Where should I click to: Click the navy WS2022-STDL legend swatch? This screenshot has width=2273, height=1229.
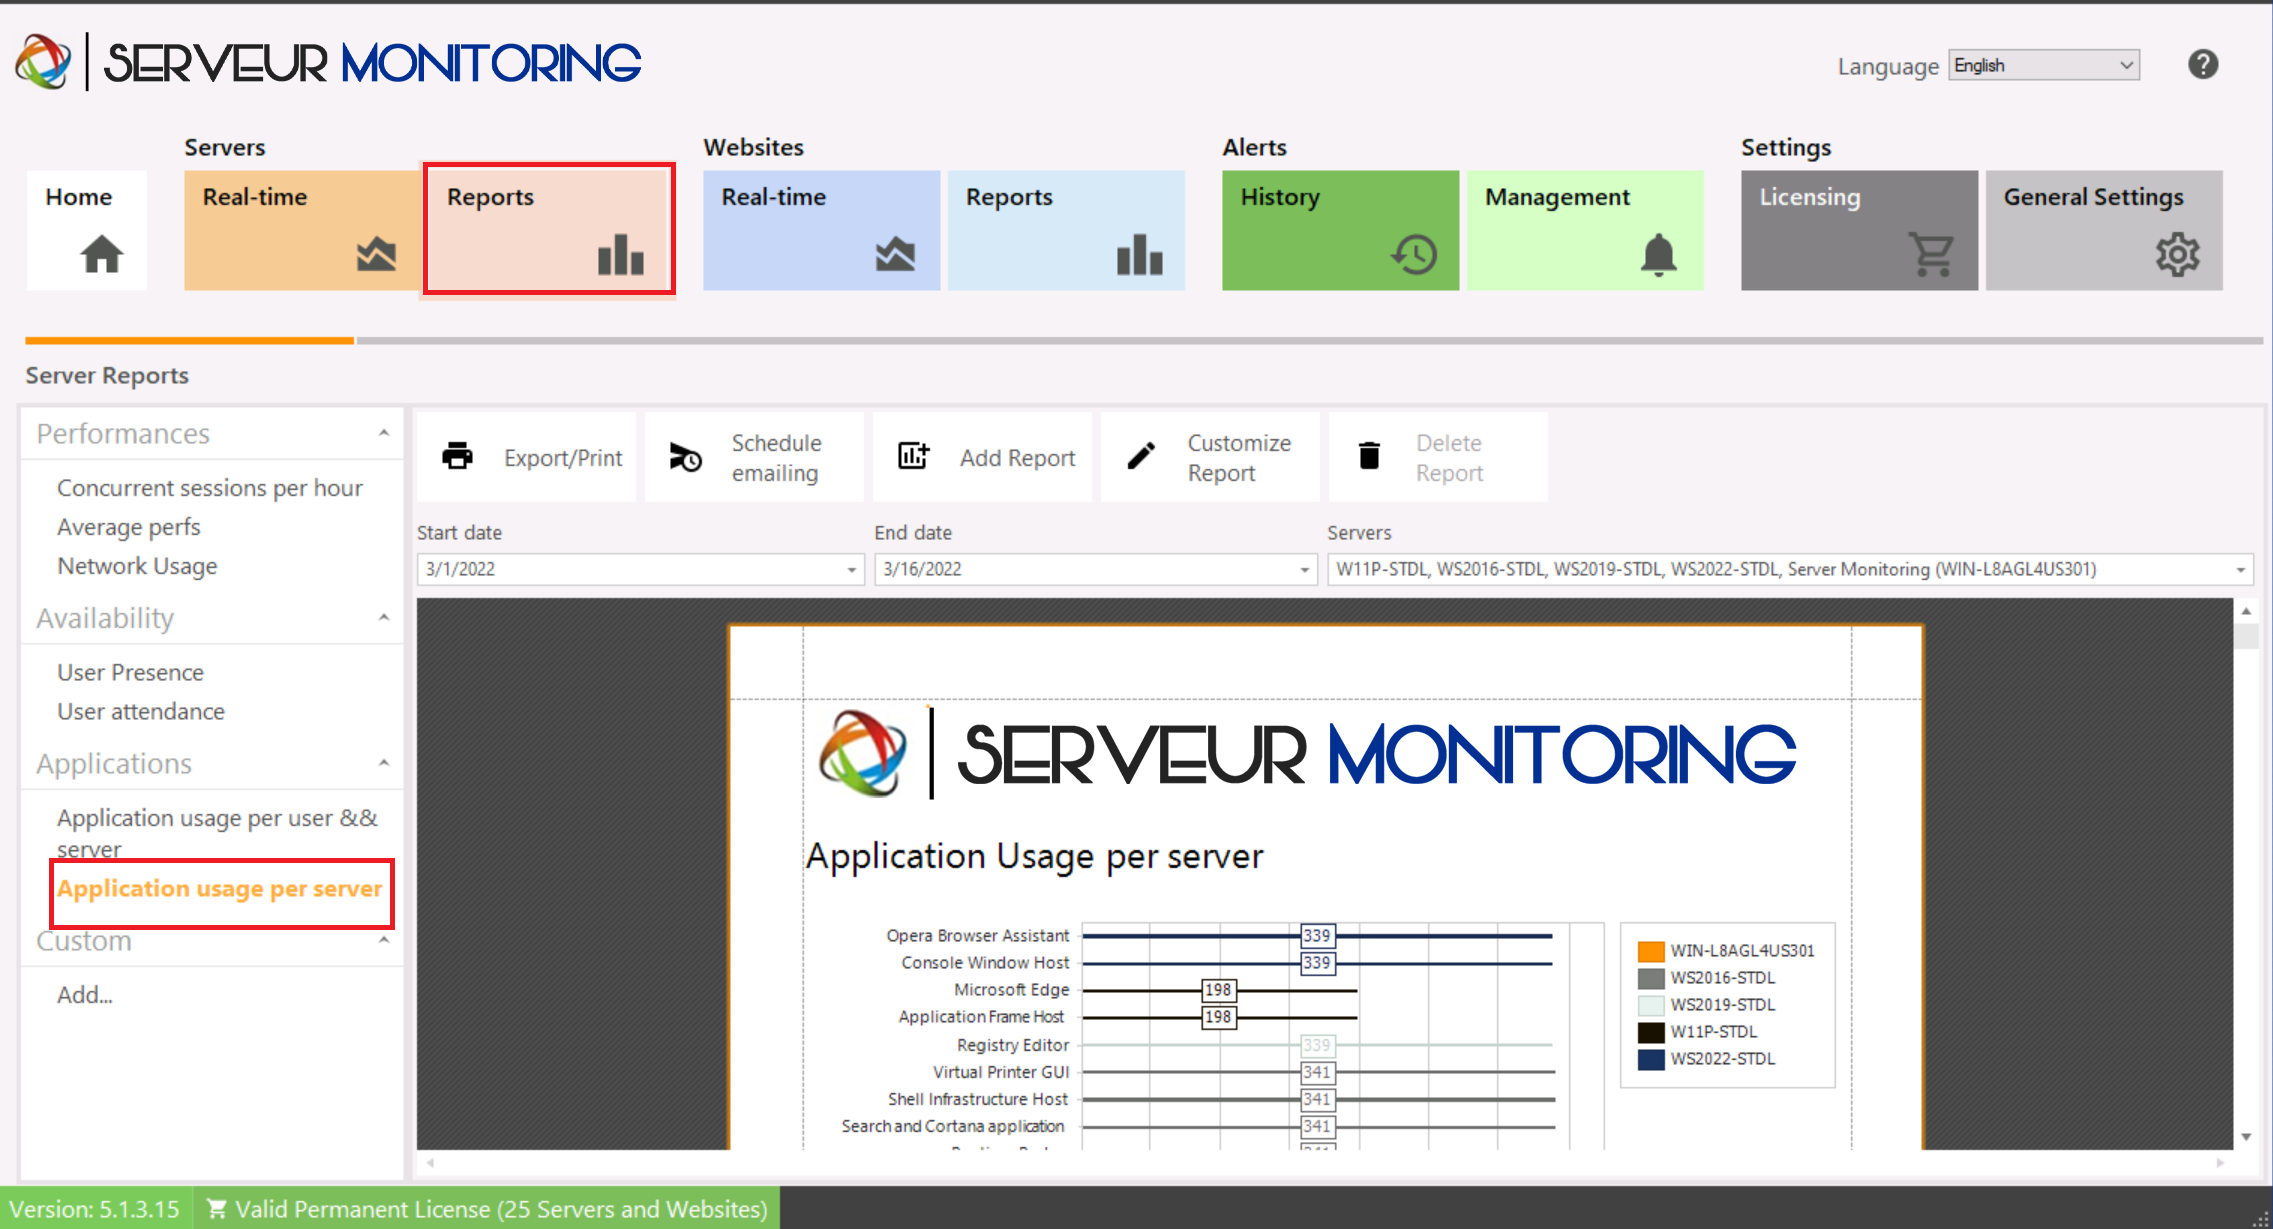(x=1651, y=1059)
